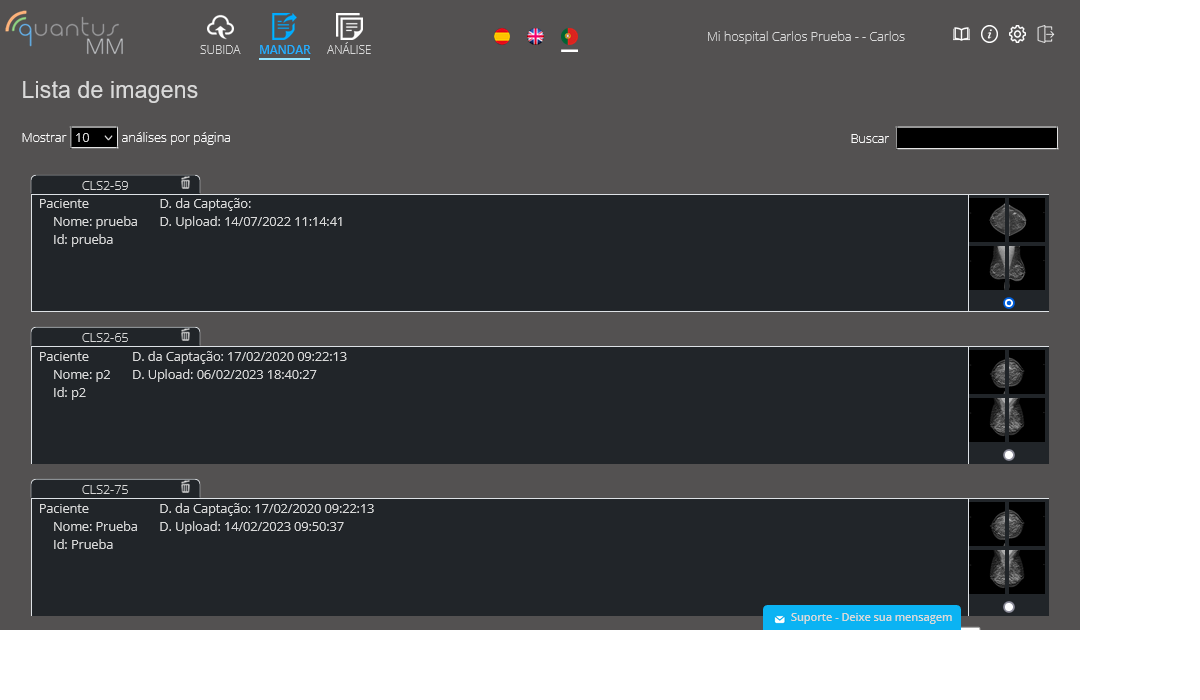Image resolution: width=1200 pixels, height=700 pixels.
Task: Open the top mammogram thumbnail of CLS2-59
Action: click(1007, 220)
